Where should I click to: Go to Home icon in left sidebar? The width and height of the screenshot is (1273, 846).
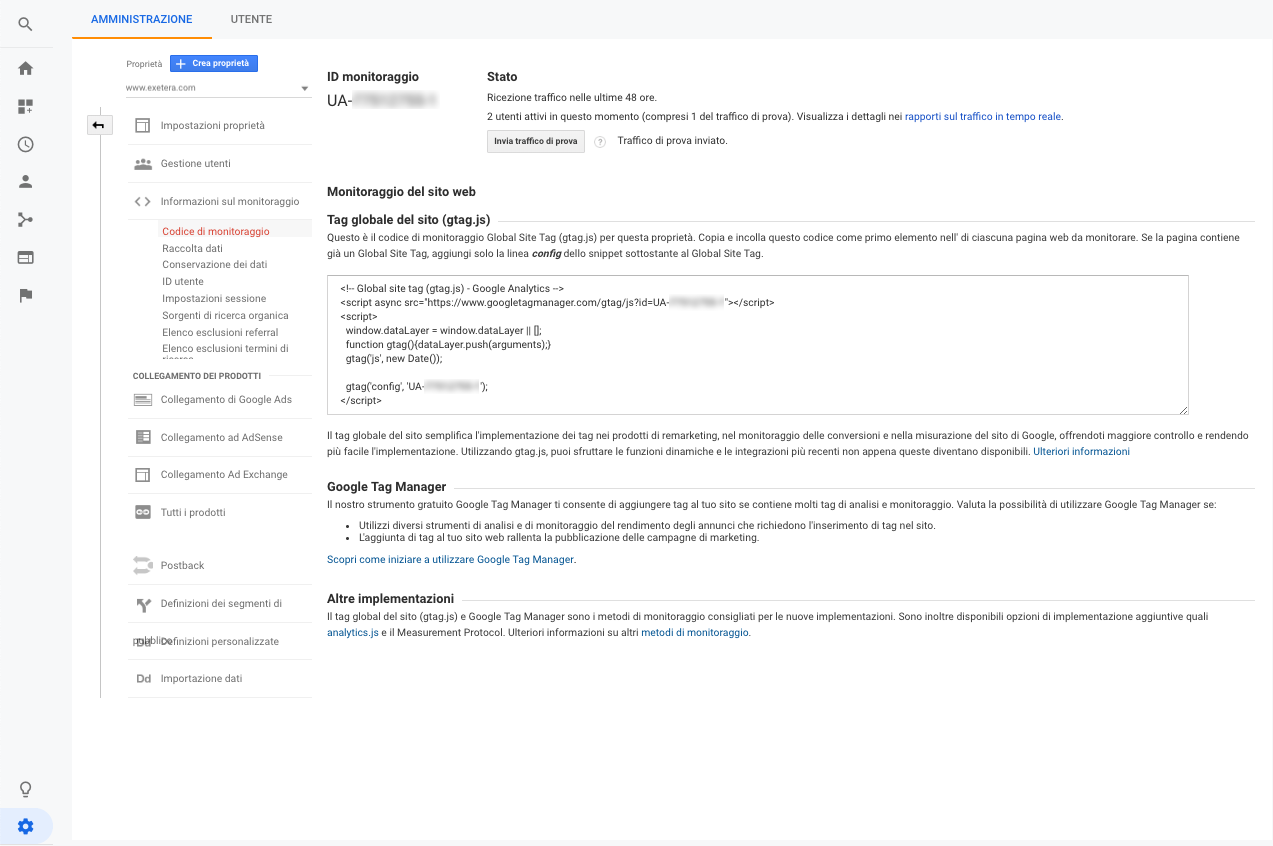[x=25, y=68]
